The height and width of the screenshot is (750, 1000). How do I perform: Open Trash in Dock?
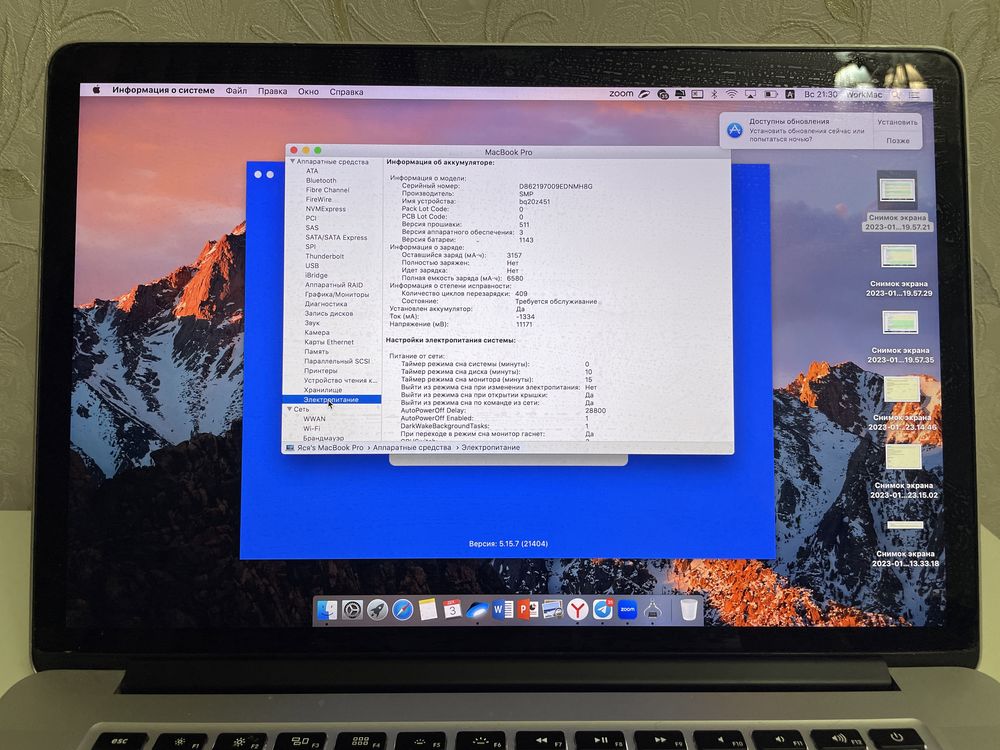pyautogui.click(x=689, y=610)
